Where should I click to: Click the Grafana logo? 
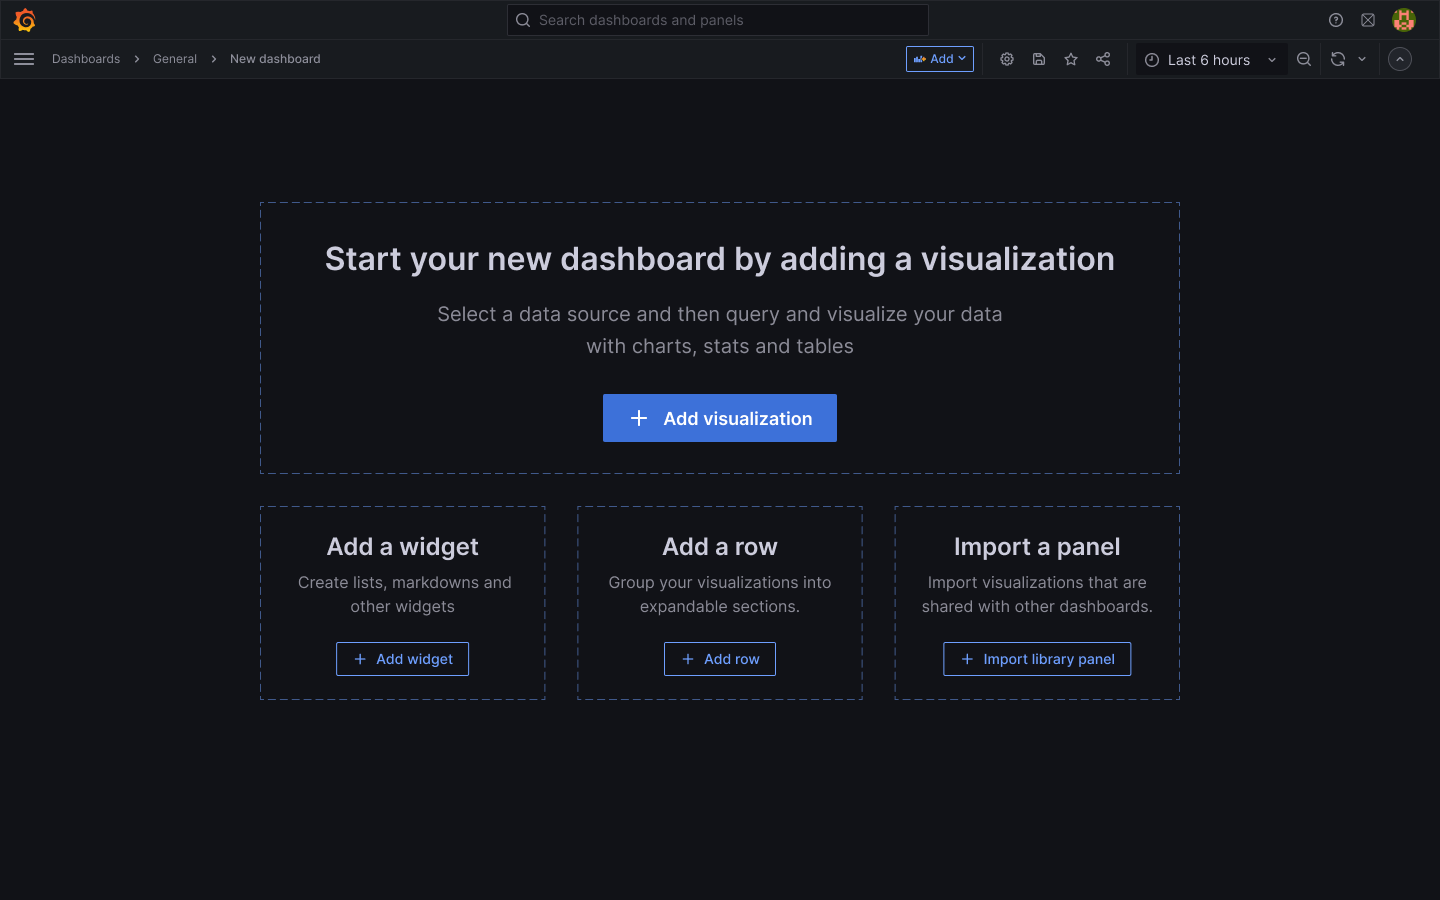click(x=24, y=19)
